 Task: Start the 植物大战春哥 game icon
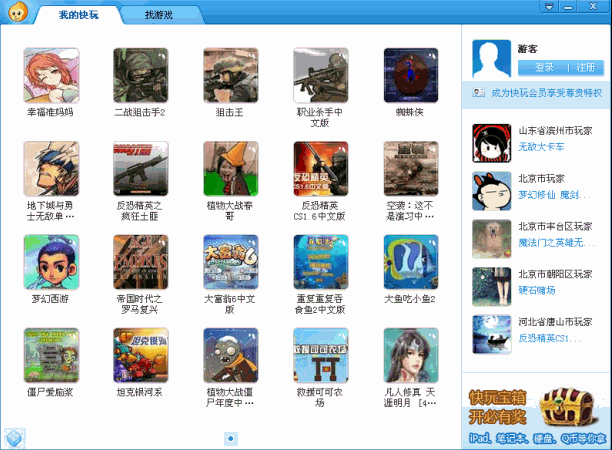pos(231,169)
